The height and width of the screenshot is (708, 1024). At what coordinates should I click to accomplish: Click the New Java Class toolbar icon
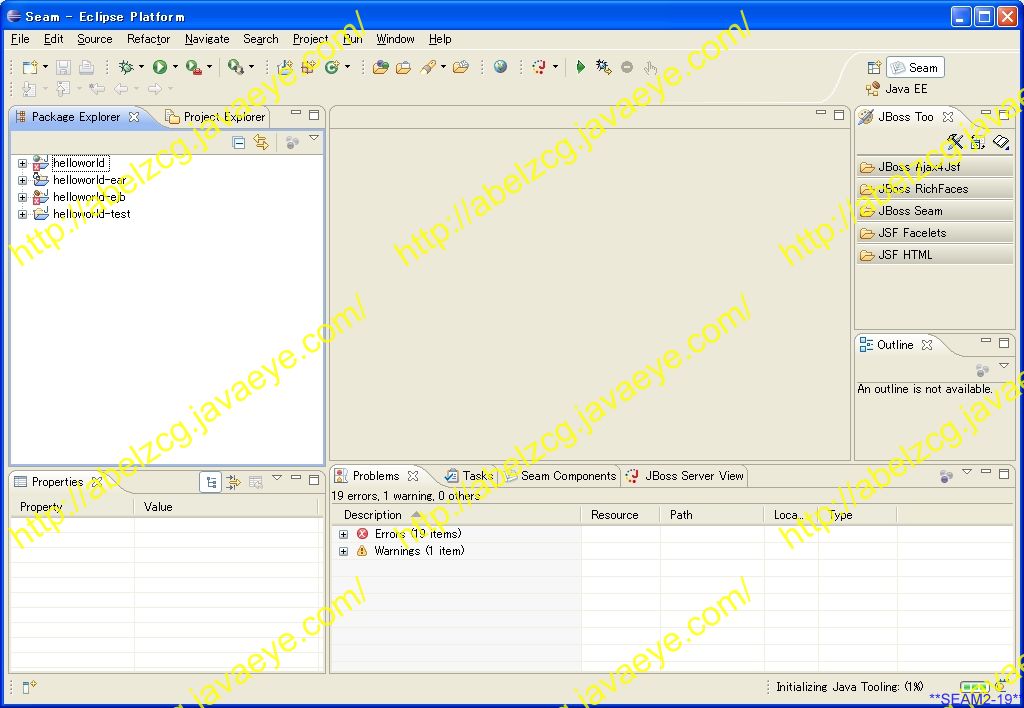tap(332, 67)
